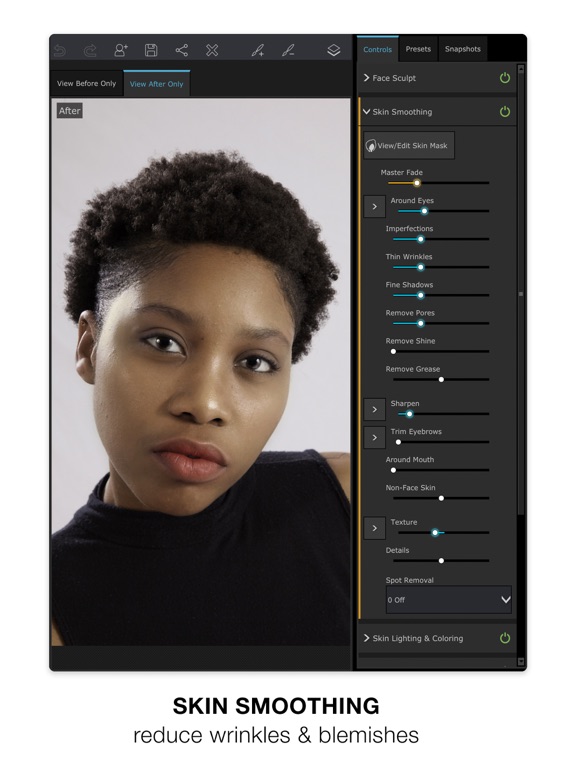Switch to the Snapshots tab
576x768 pixels.
(x=463, y=49)
